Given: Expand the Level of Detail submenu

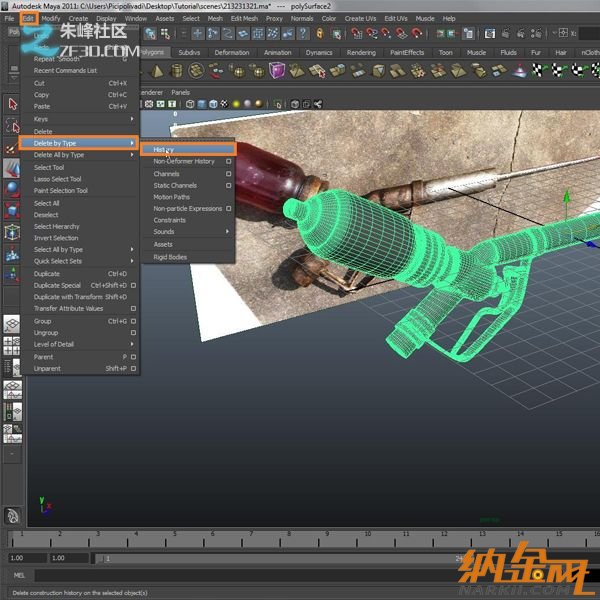Looking at the screenshot, I should point(133,344).
